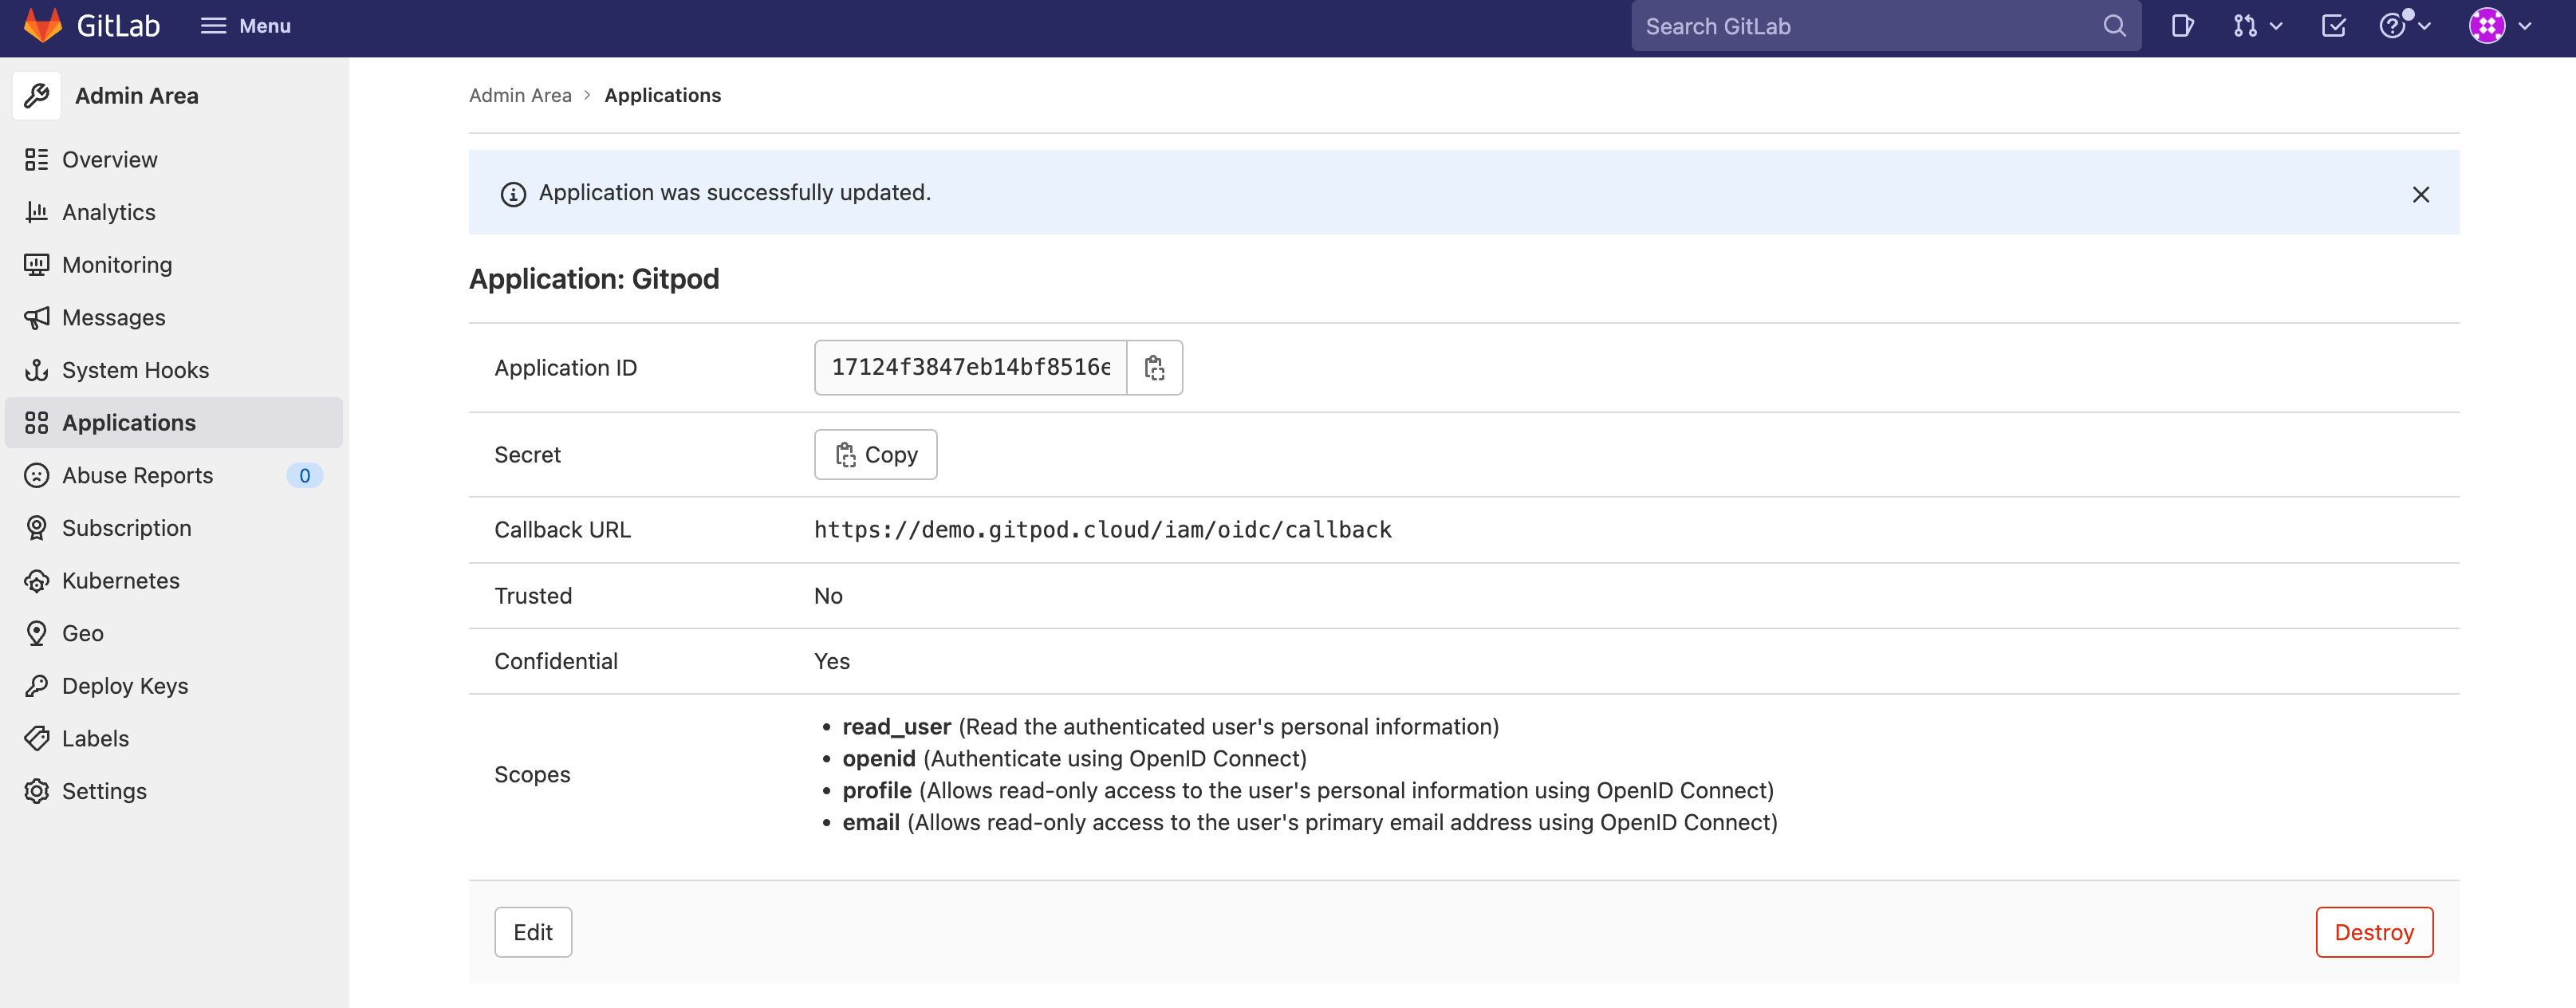
Task: Click the GitLab fox logo
Action: point(42,25)
